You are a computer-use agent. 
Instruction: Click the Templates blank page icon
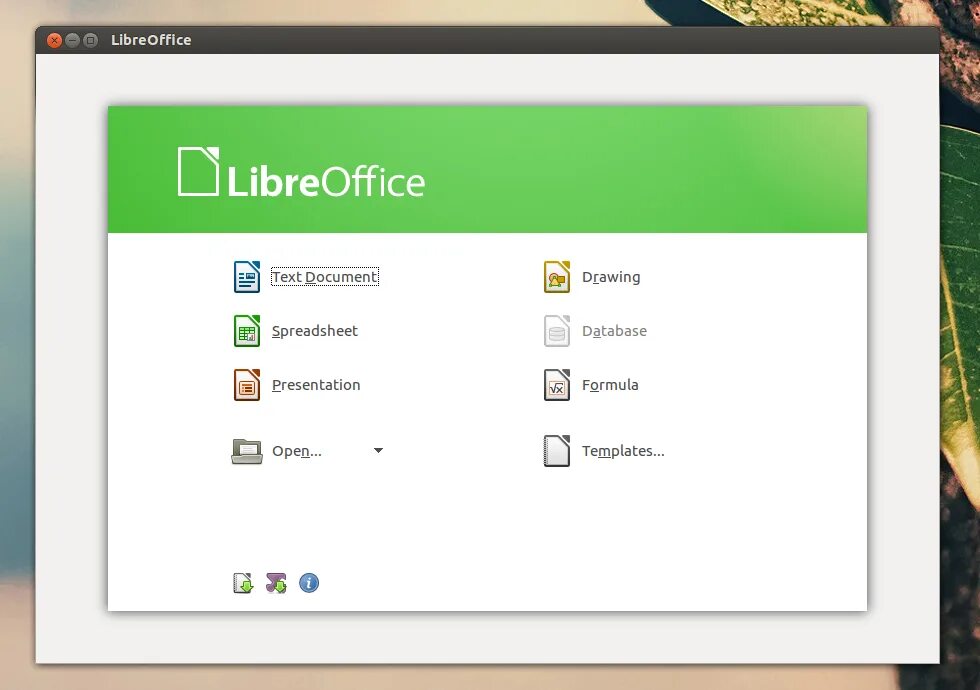557,451
